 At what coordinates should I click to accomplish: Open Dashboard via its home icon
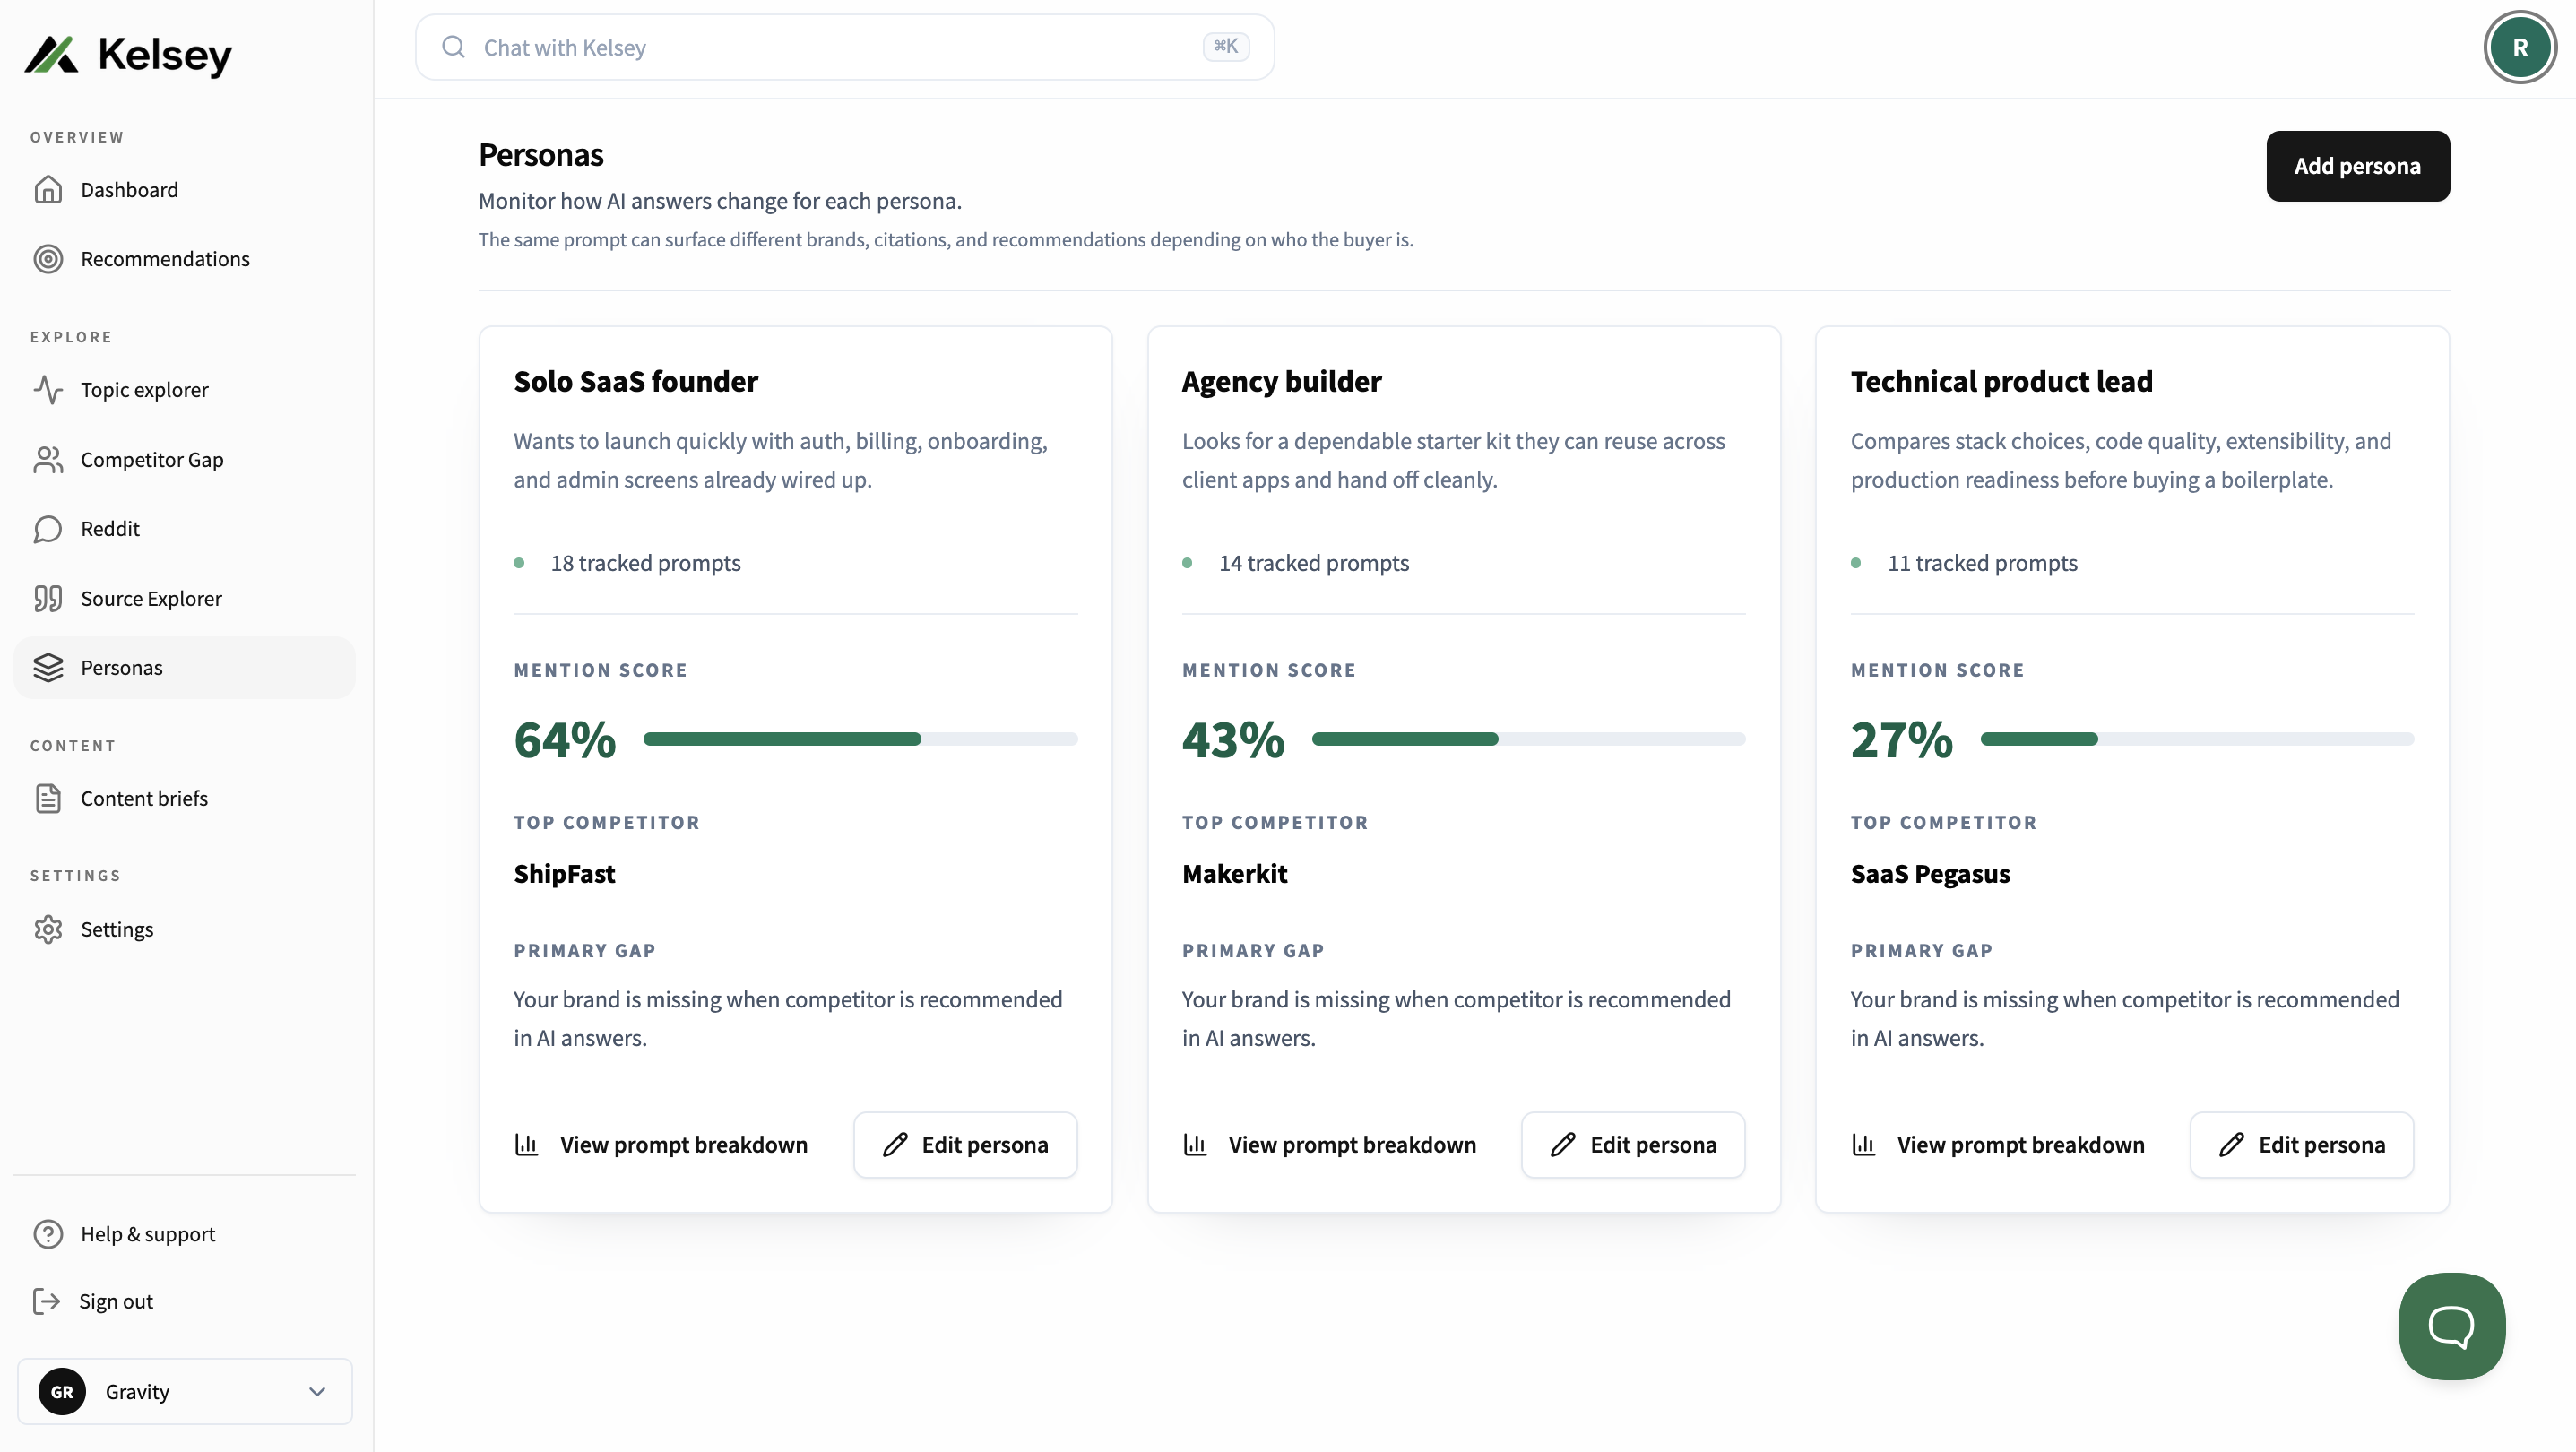tap(48, 190)
